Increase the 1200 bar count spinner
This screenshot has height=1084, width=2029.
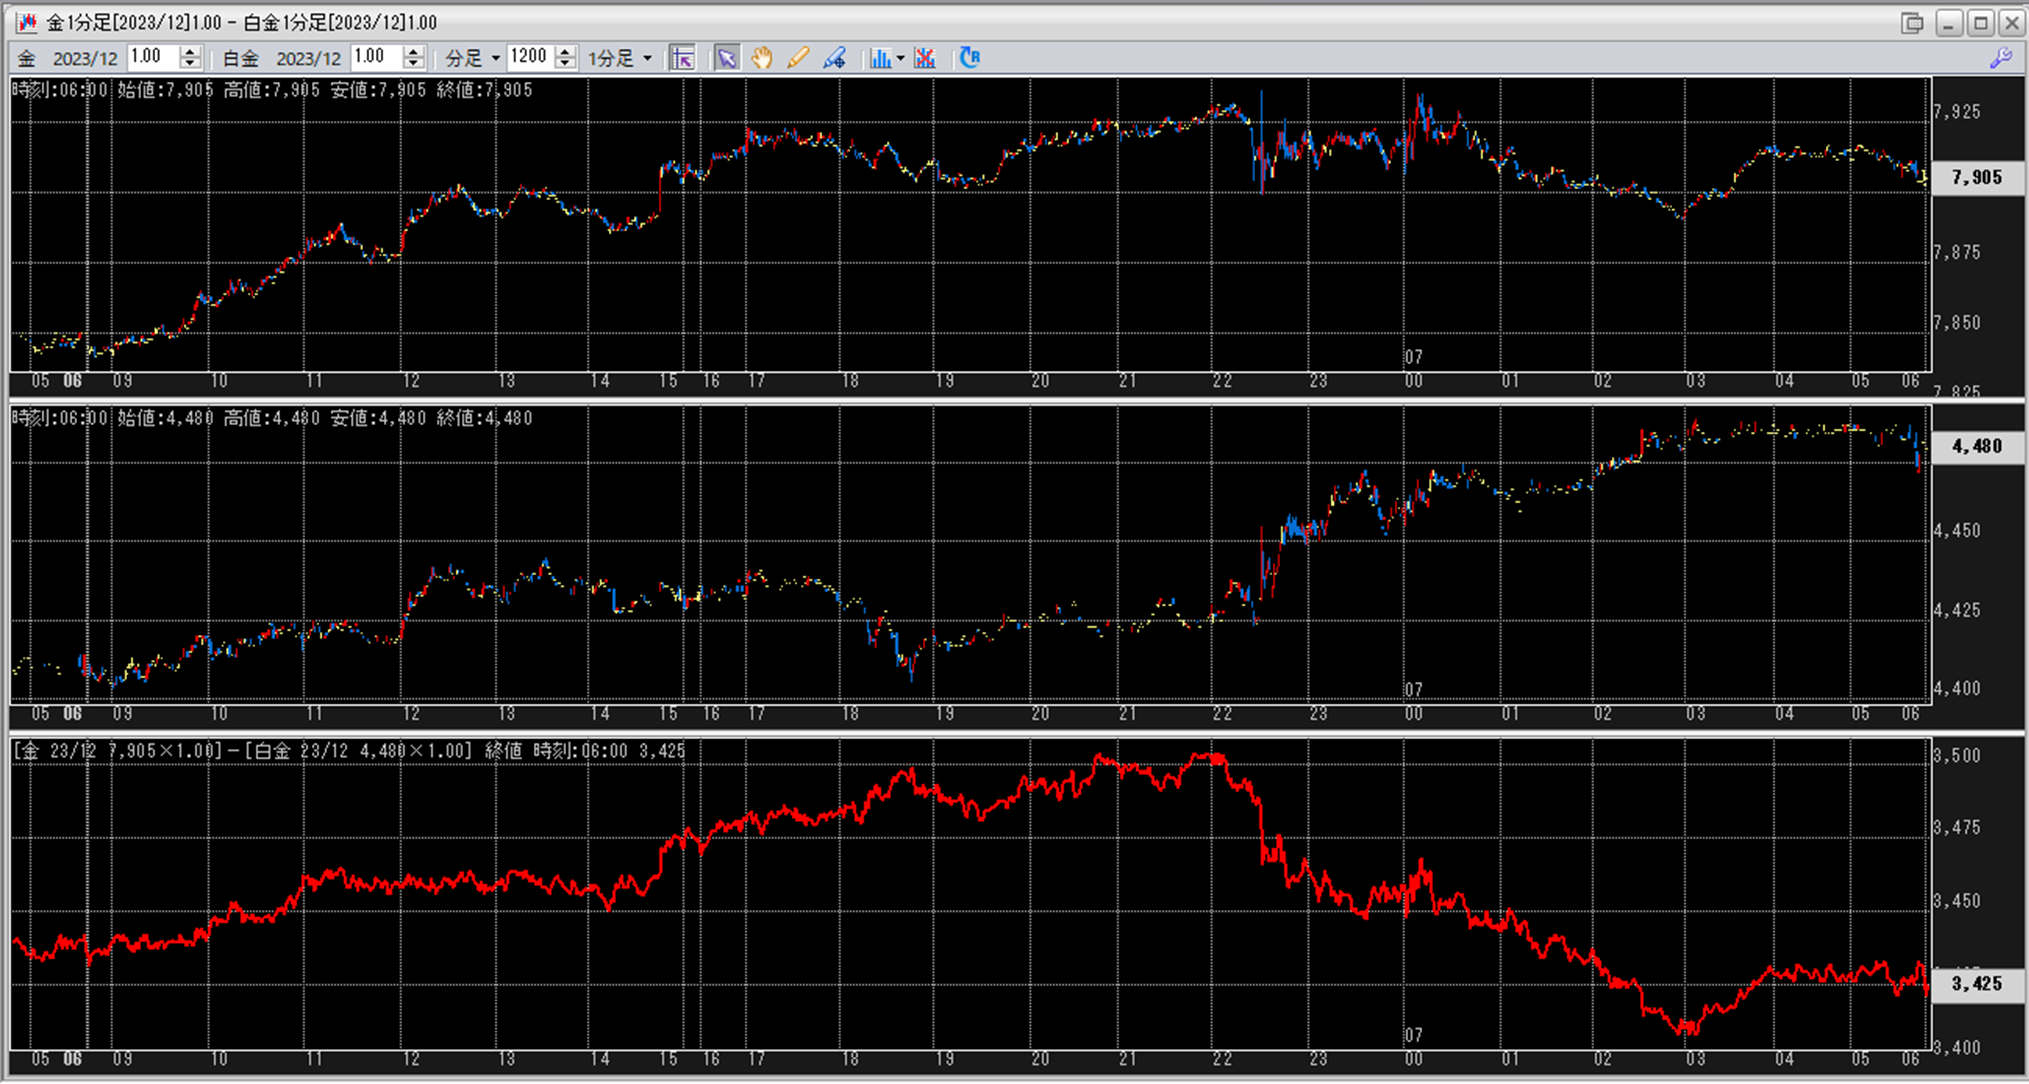pyautogui.click(x=566, y=52)
